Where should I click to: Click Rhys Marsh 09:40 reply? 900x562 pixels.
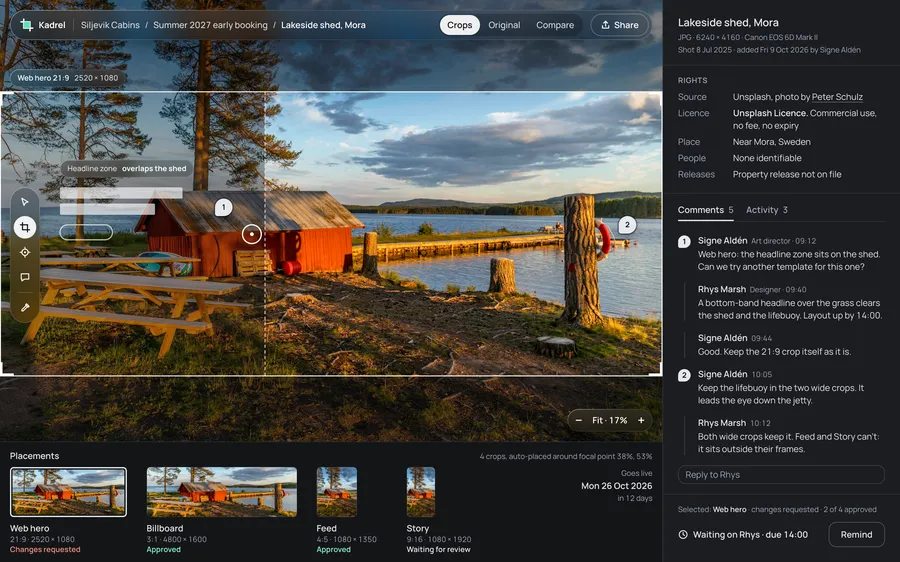(790, 303)
